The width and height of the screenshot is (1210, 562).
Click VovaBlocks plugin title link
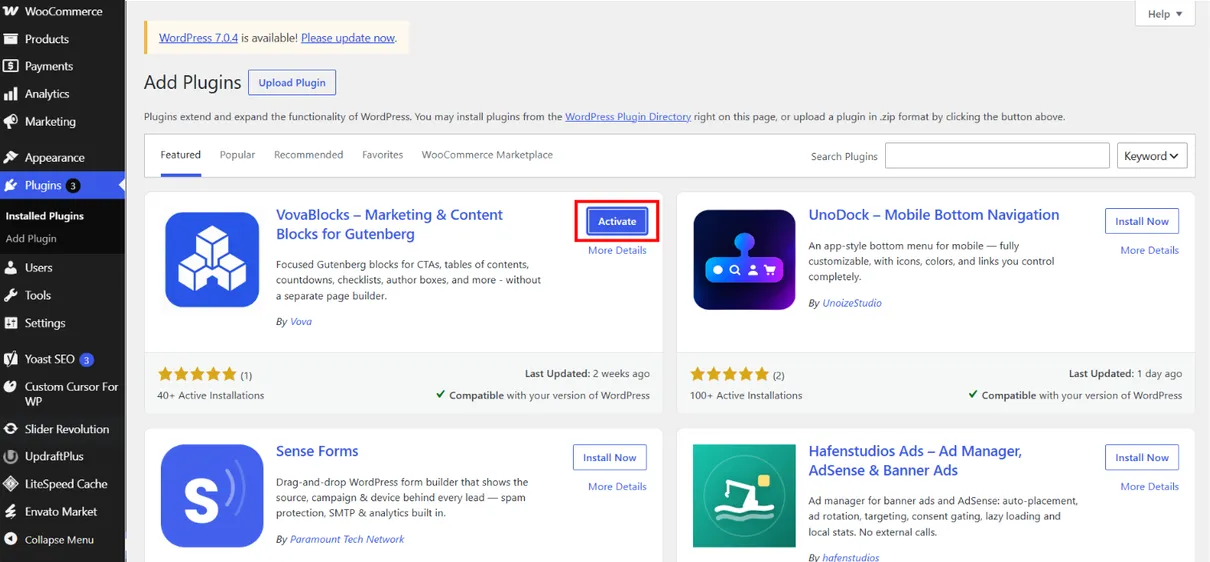click(389, 225)
